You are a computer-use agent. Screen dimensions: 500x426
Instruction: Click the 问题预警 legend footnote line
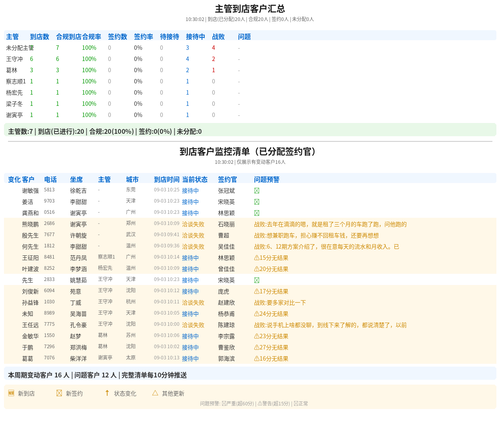coord(254,404)
